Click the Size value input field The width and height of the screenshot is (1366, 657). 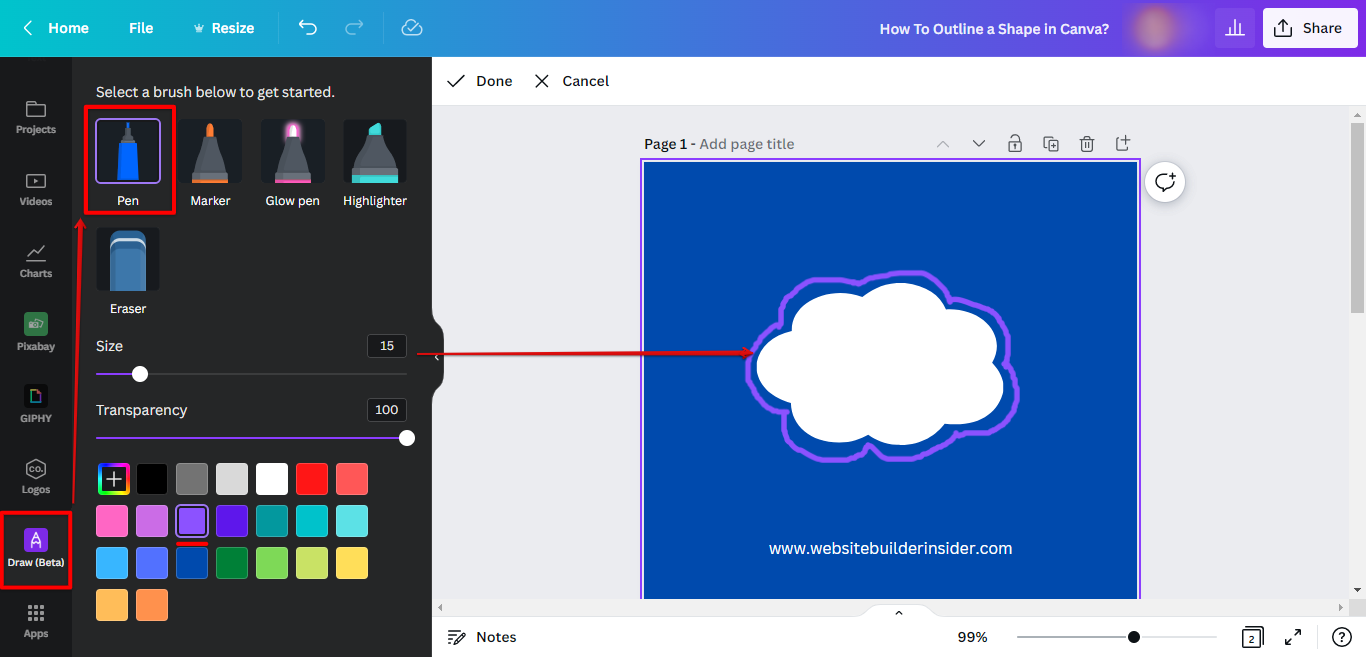click(x=387, y=346)
